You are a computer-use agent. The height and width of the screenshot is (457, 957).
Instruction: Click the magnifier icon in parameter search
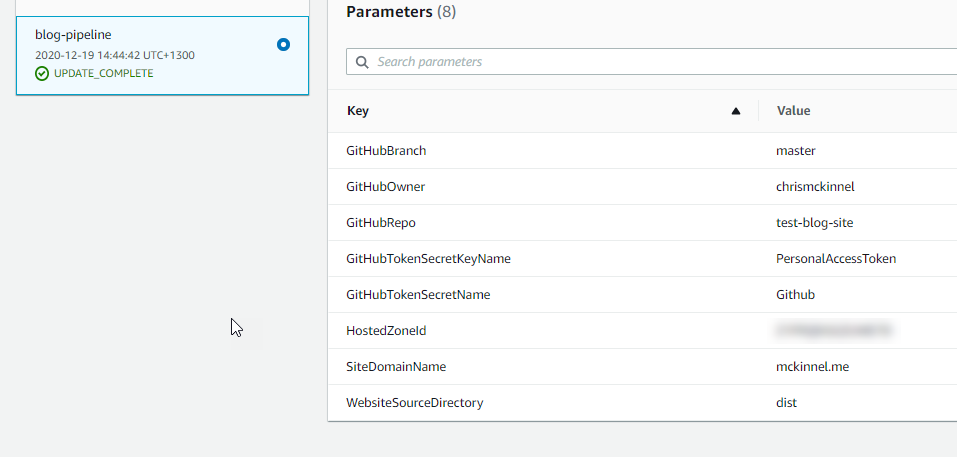coord(362,62)
